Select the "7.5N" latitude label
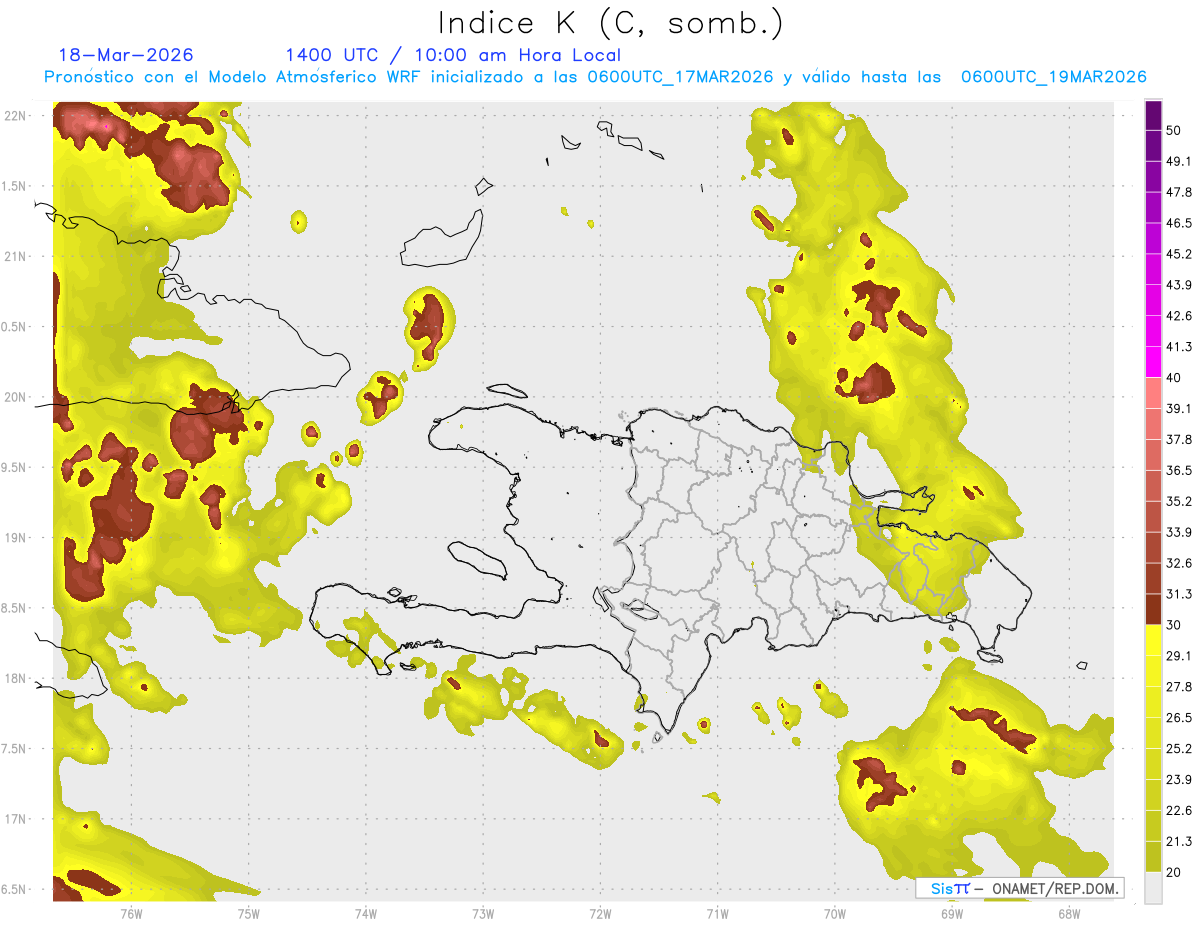Viewport: 1200px width, 927px height. (x=14, y=749)
